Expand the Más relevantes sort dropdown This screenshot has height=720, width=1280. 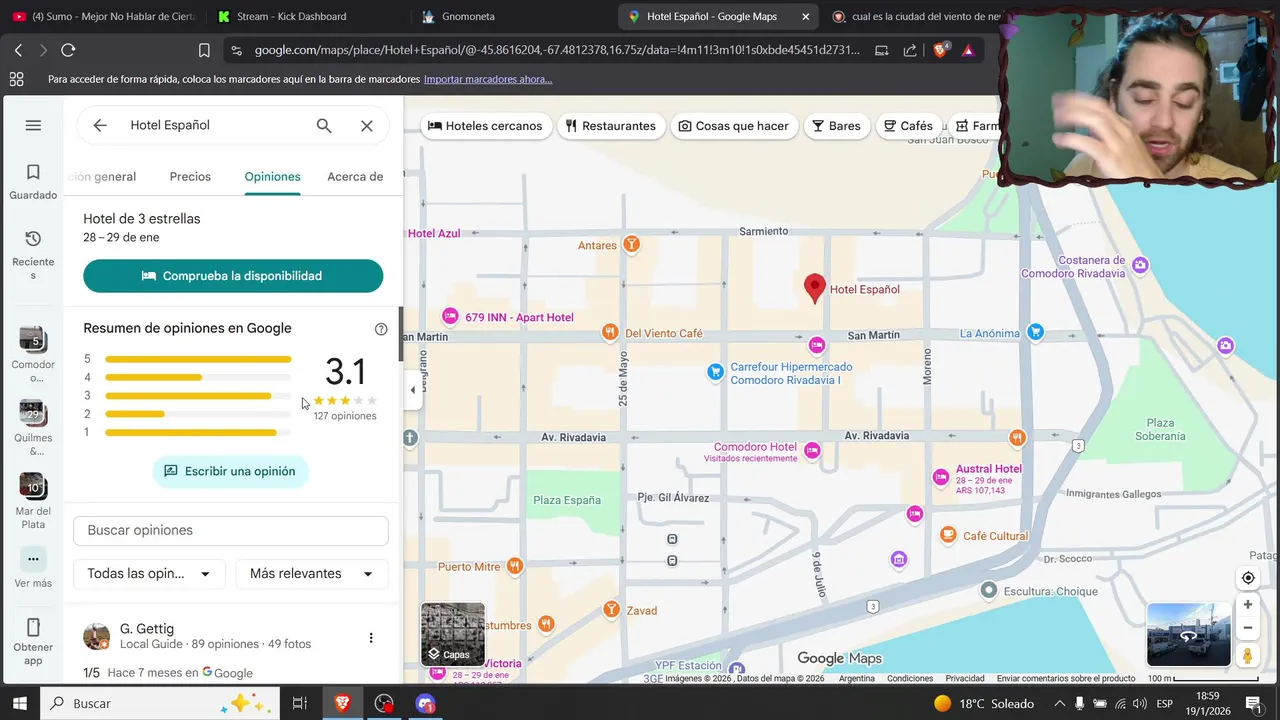[311, 573]
